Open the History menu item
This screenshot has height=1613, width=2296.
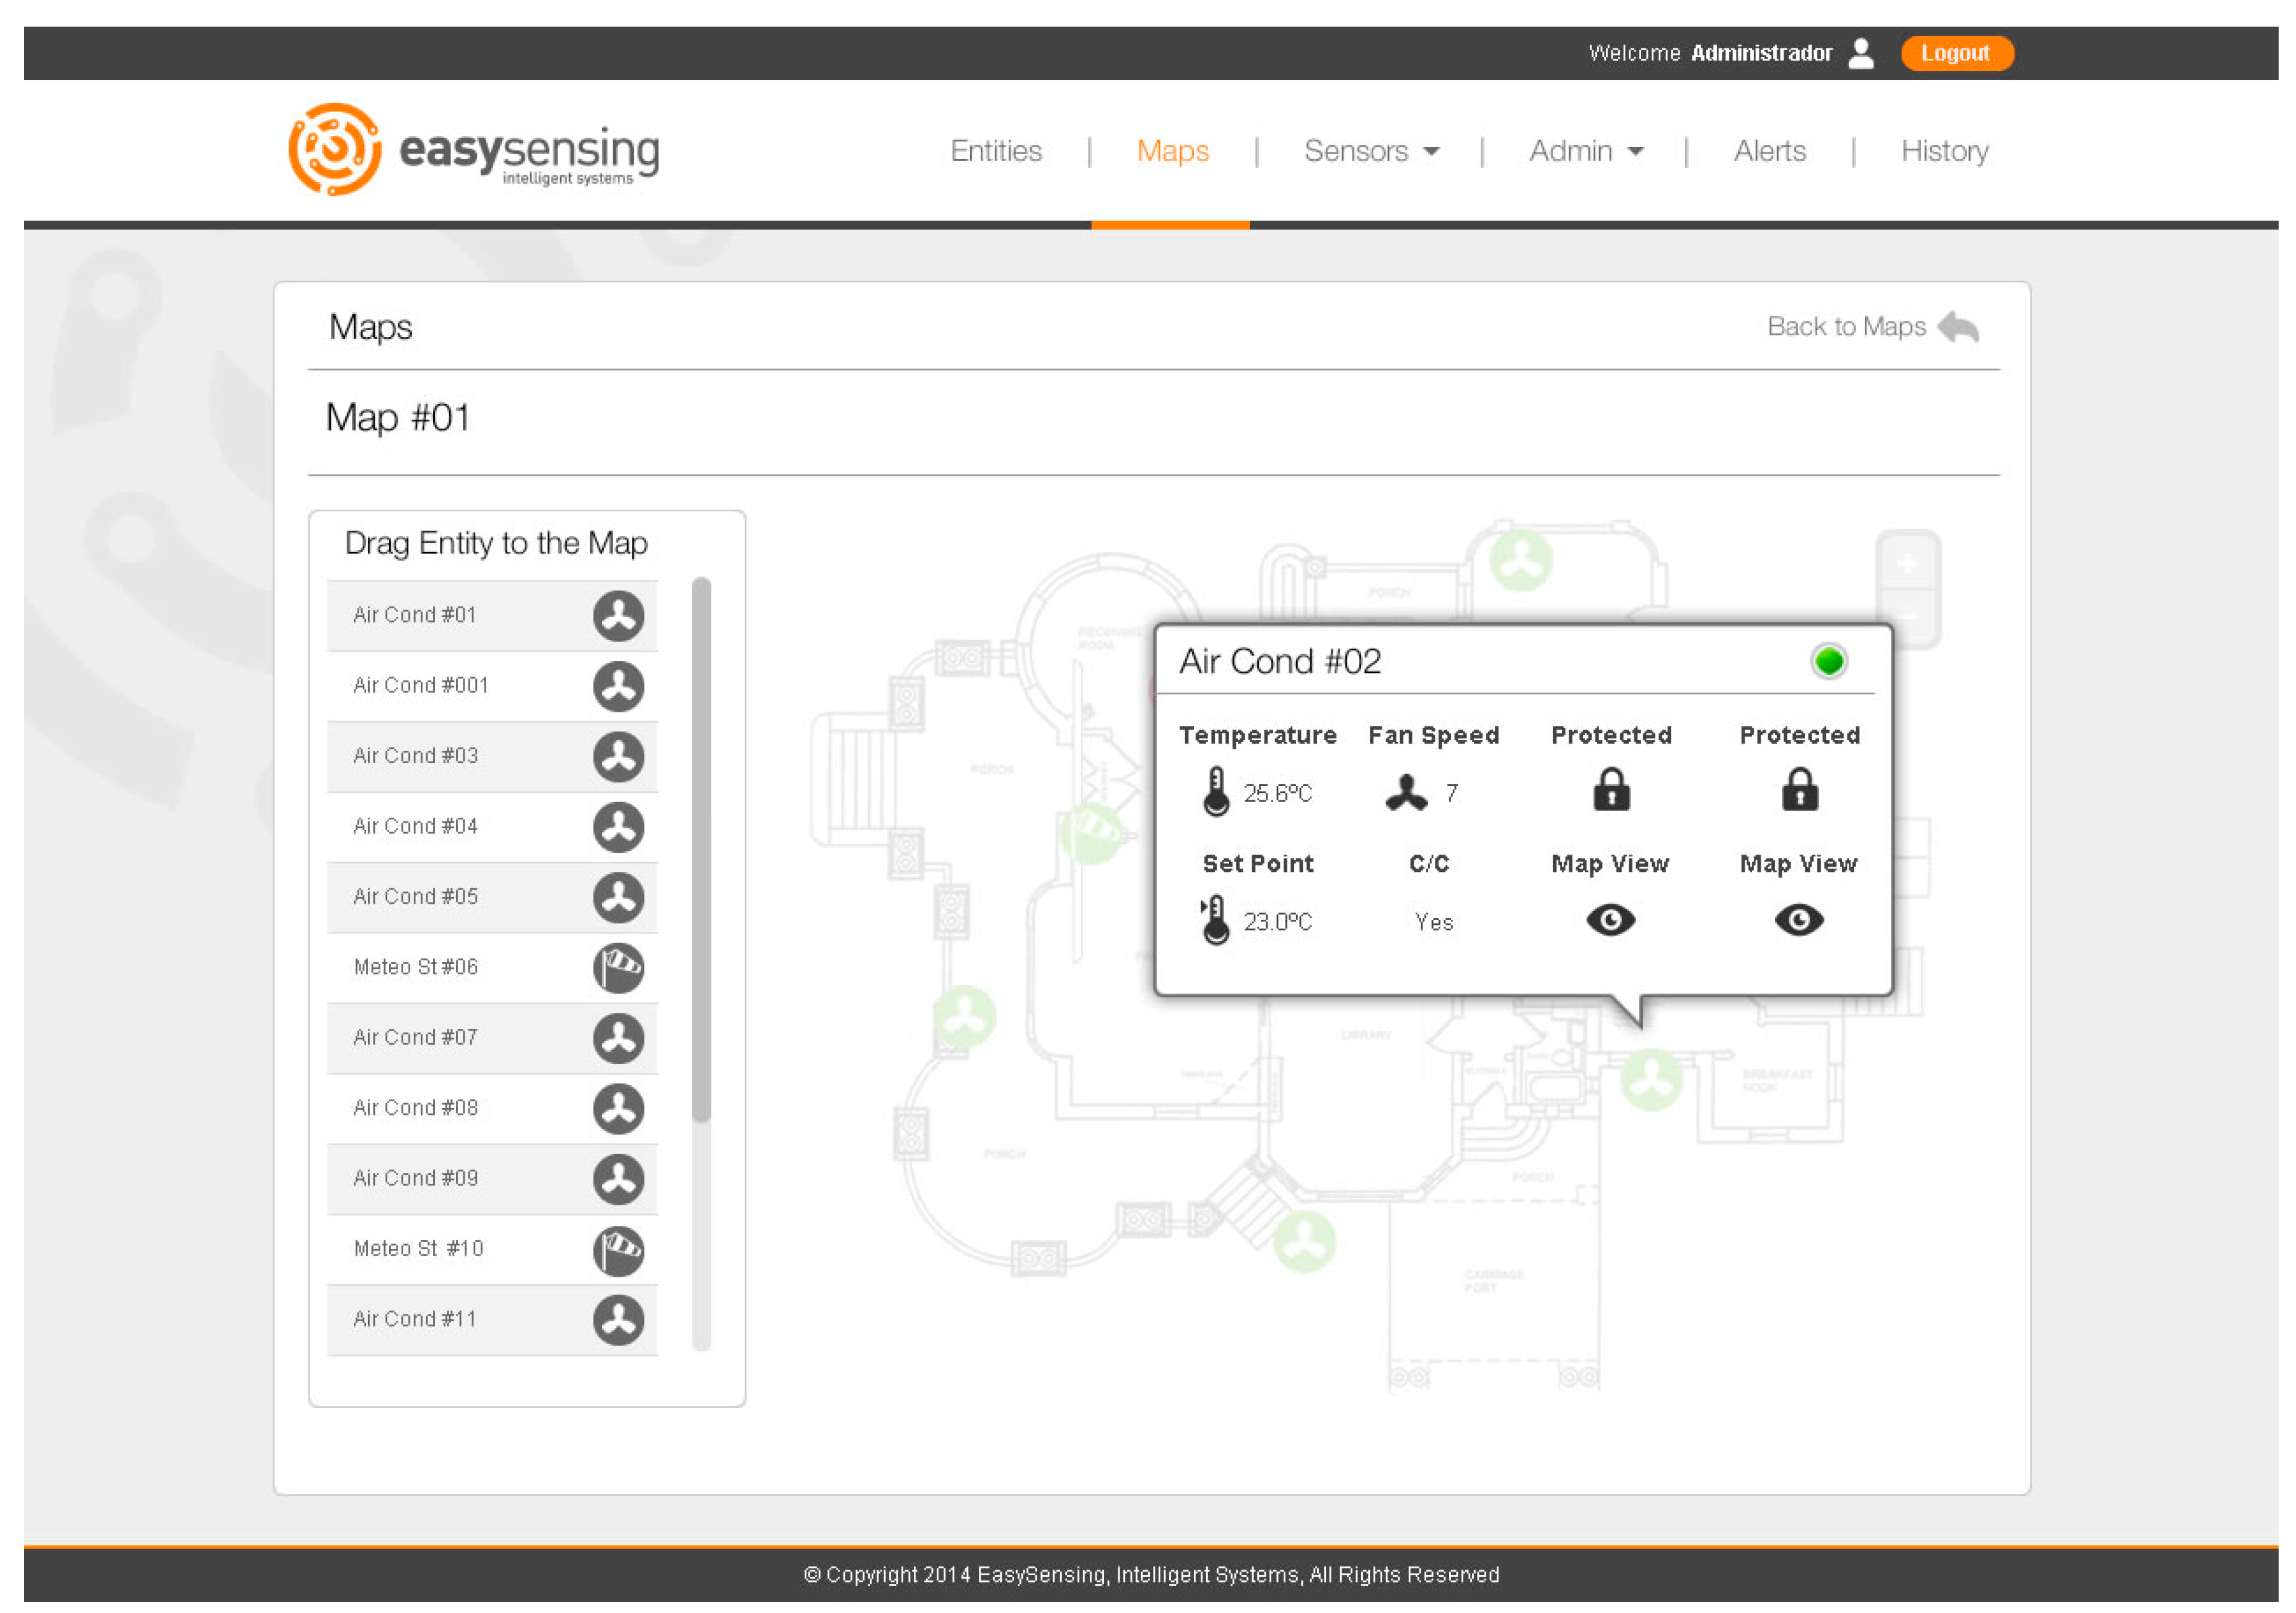(1944, 151)
